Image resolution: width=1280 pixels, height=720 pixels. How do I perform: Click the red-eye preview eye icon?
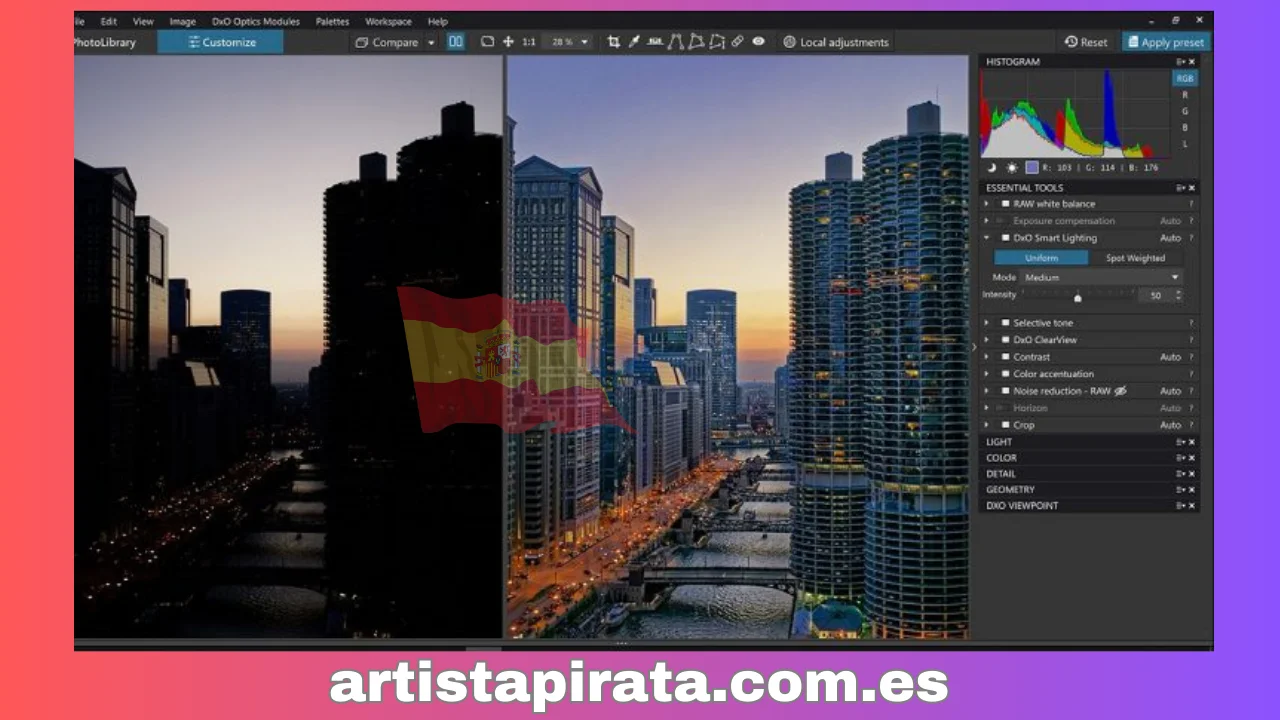click(759, 42)
